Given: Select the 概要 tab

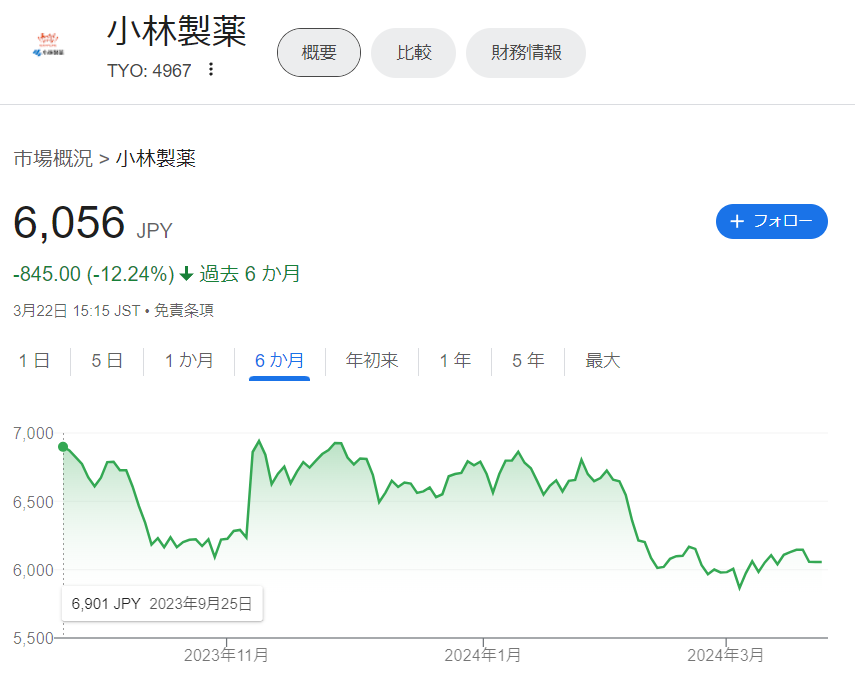Looking at the screenshot, I should pos(318,53).
